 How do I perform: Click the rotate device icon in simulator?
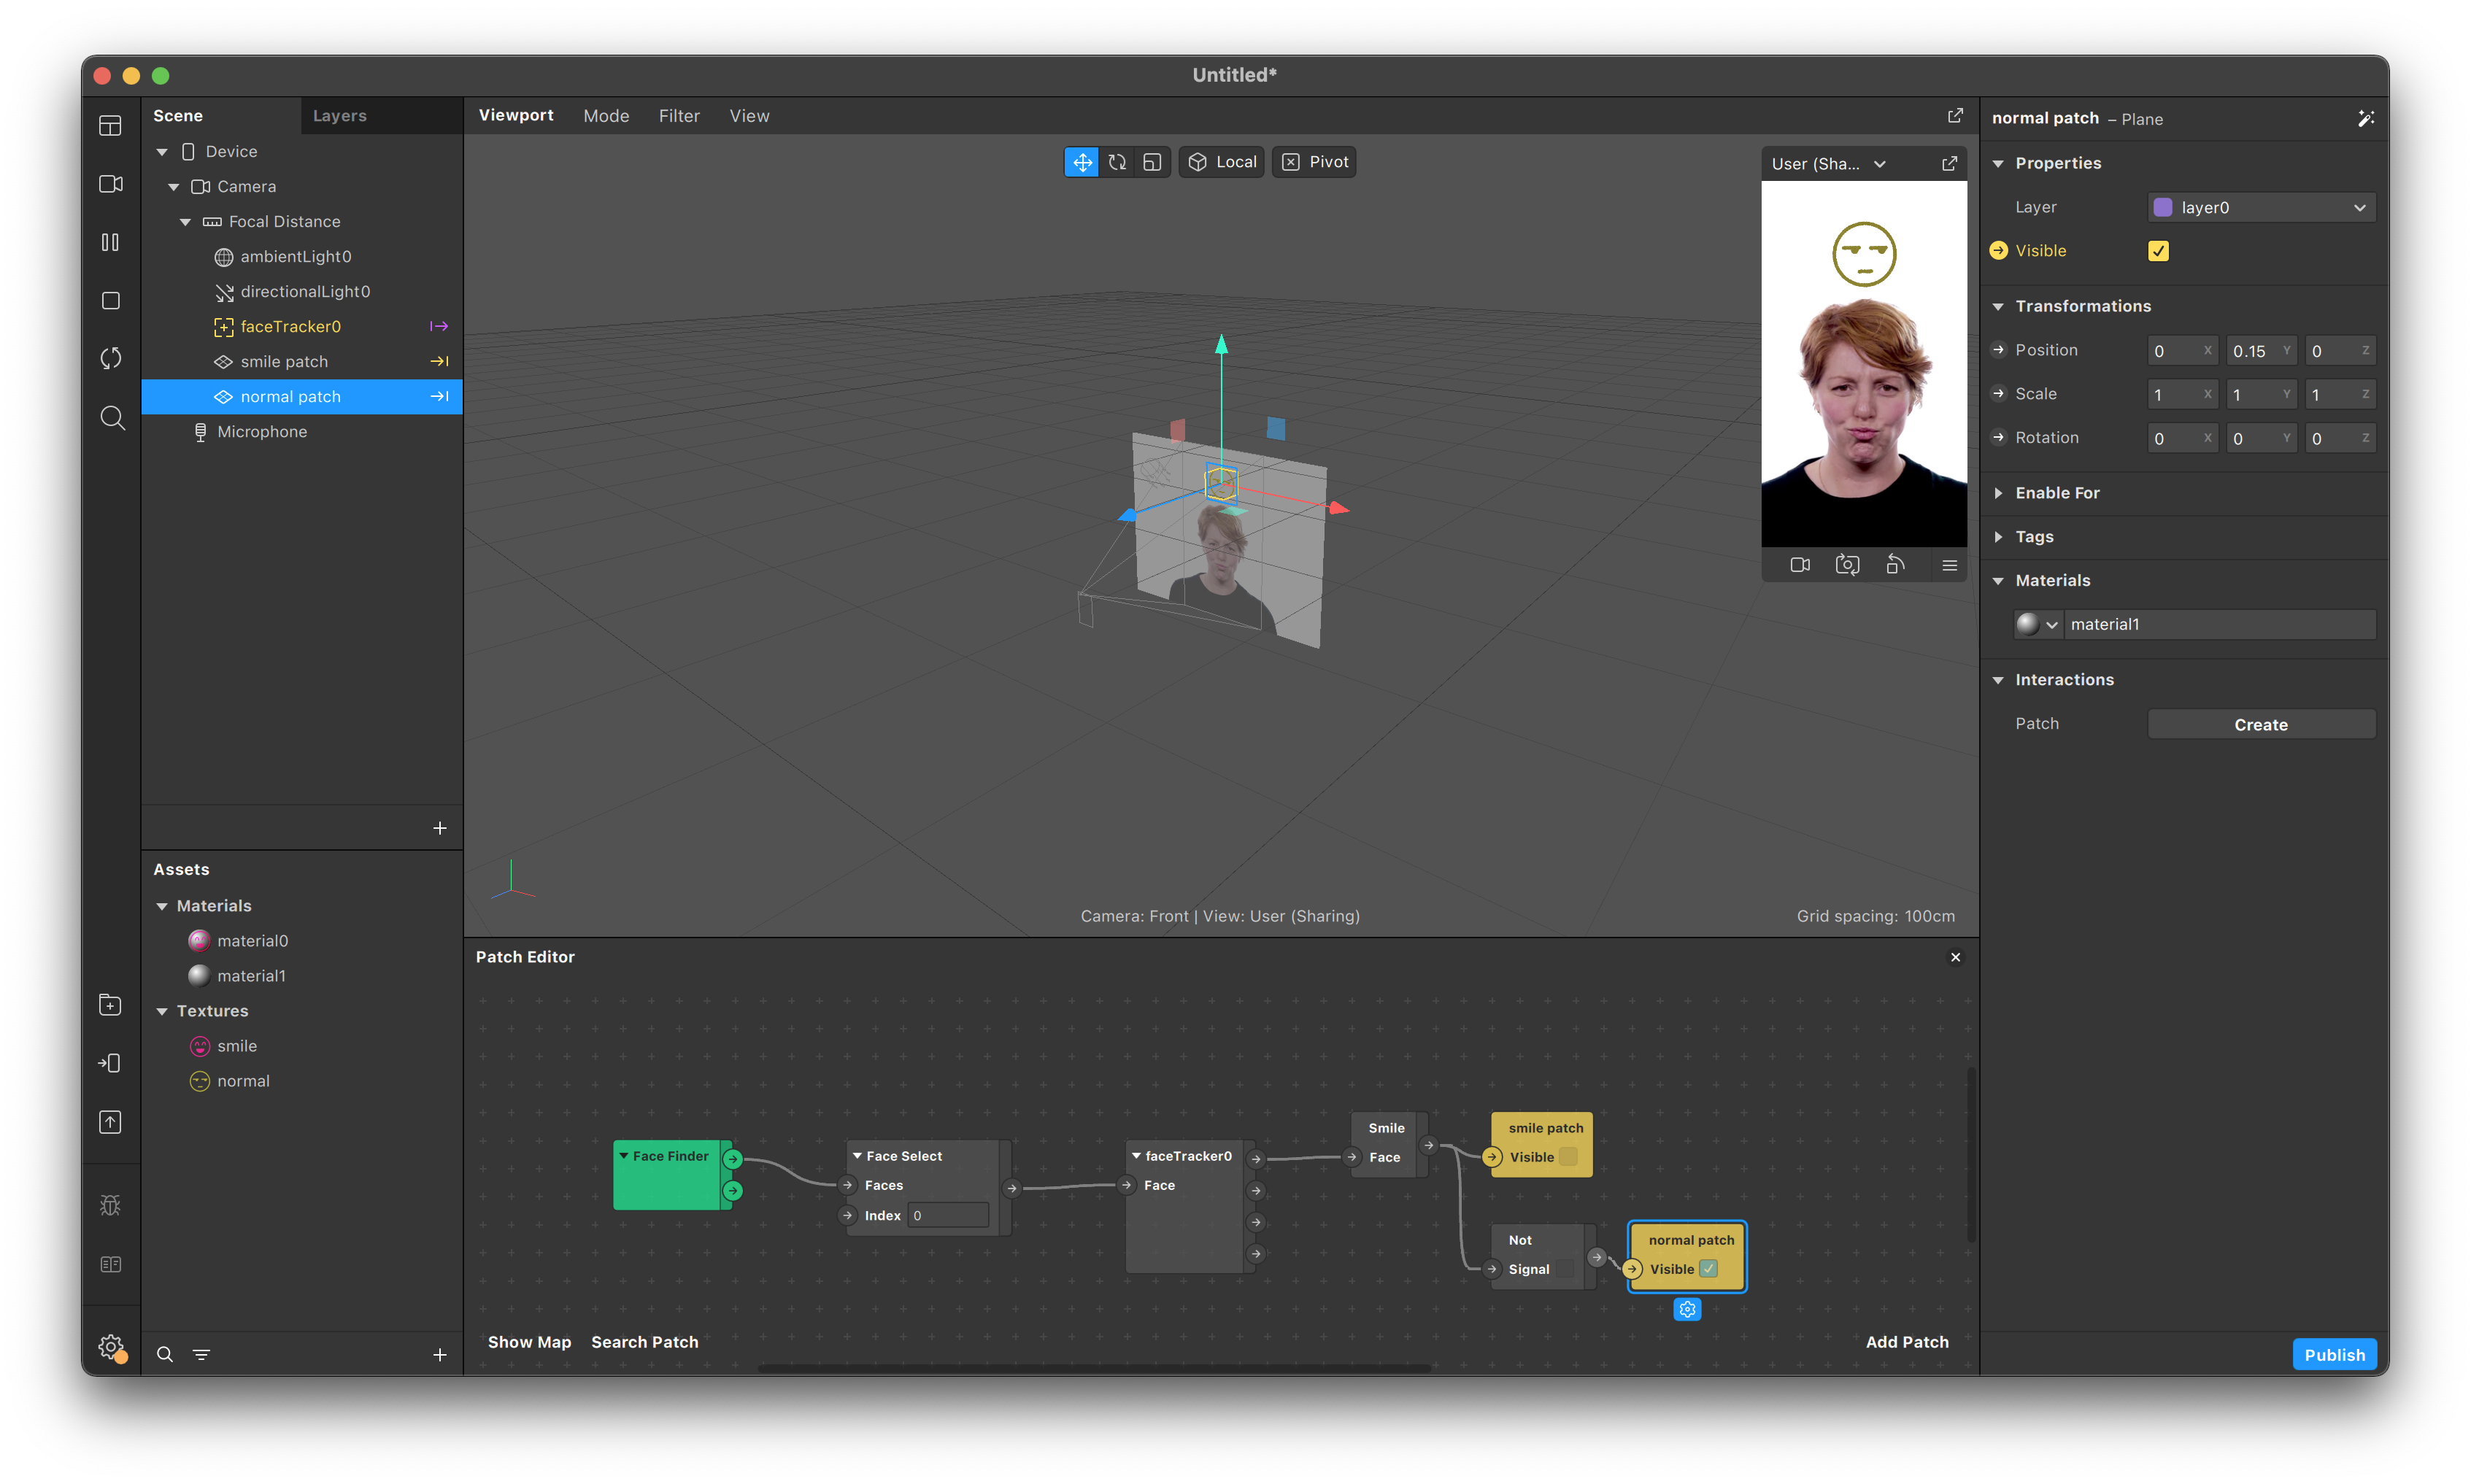[x=1895, y=565]
